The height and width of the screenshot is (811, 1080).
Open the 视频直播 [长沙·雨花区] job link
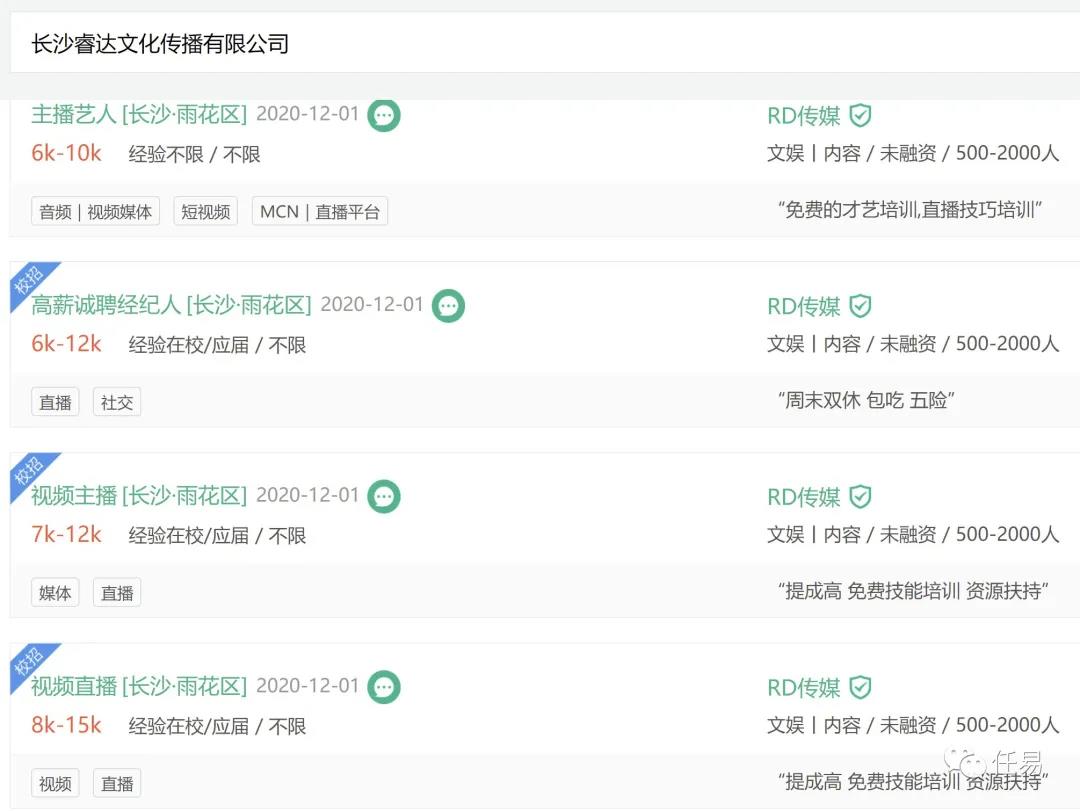pos(139,686)
